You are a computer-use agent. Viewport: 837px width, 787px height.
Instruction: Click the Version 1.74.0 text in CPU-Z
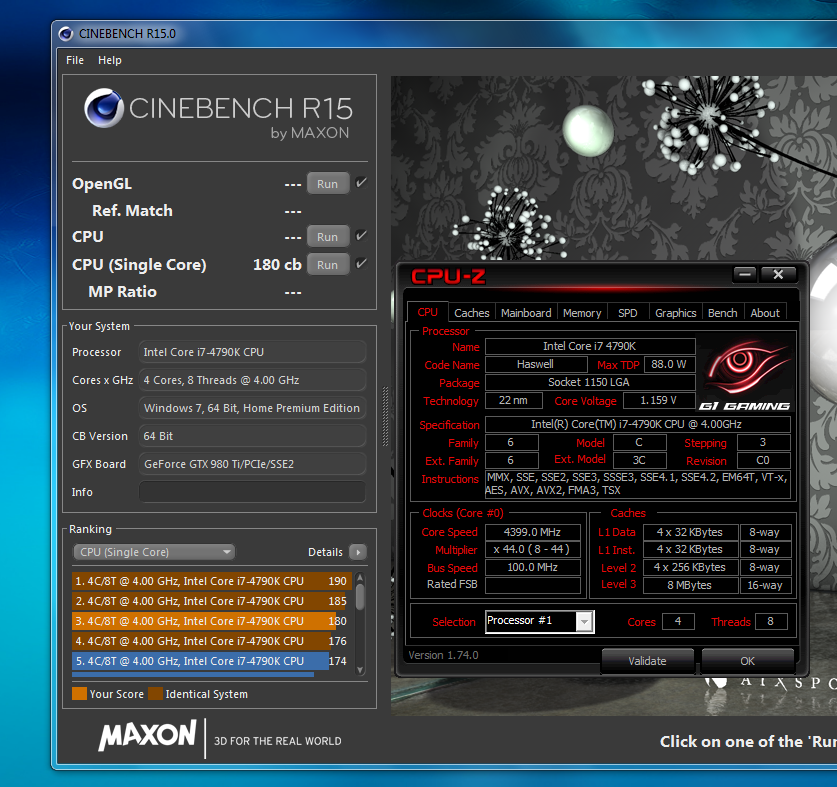443,655
